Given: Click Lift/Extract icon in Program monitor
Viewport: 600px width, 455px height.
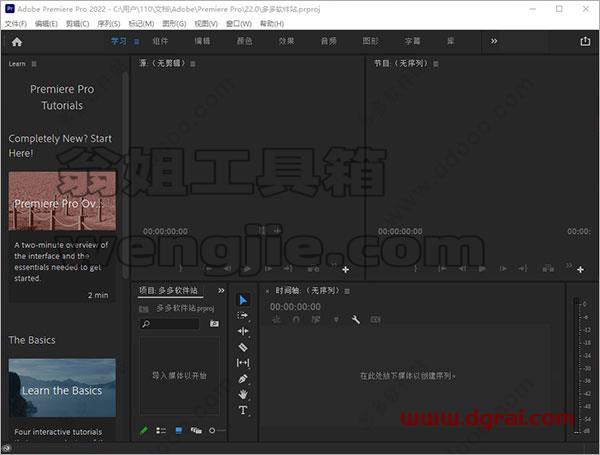Looking at the screenshot, I should 548,269.
